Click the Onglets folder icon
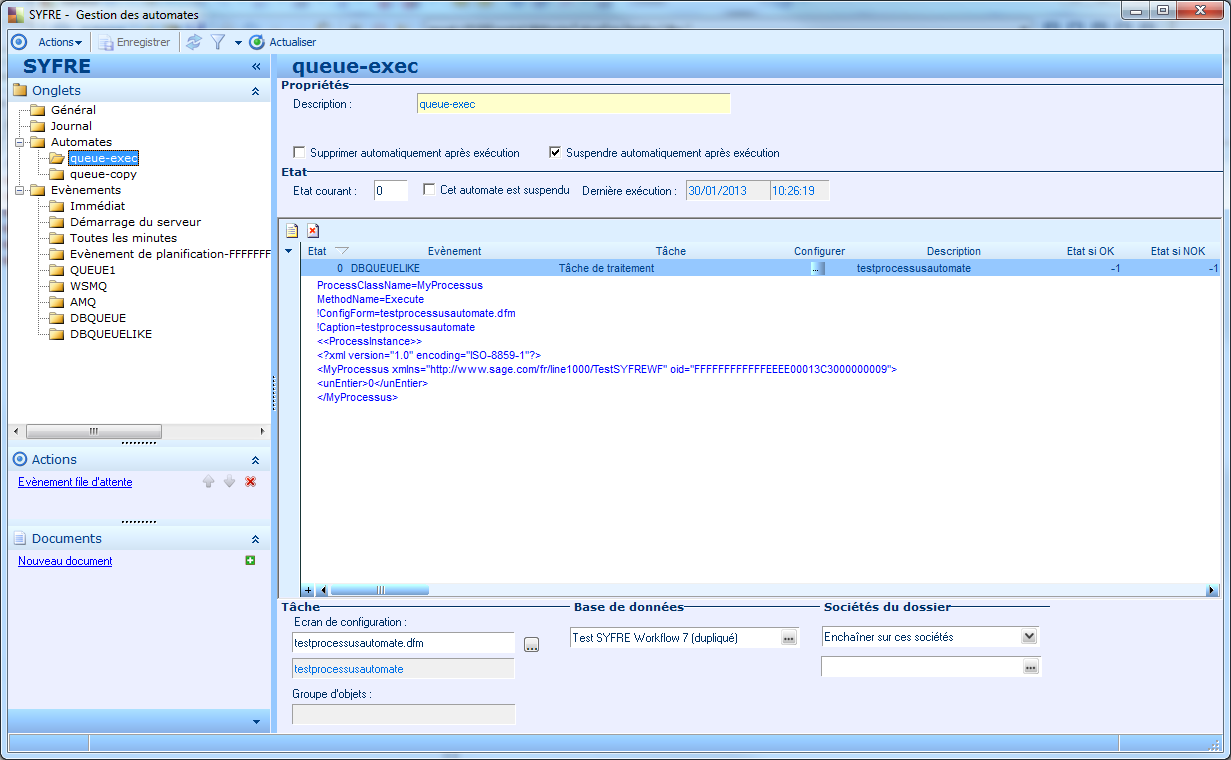This screenshot has width=1231, height=760. (20, 90)
